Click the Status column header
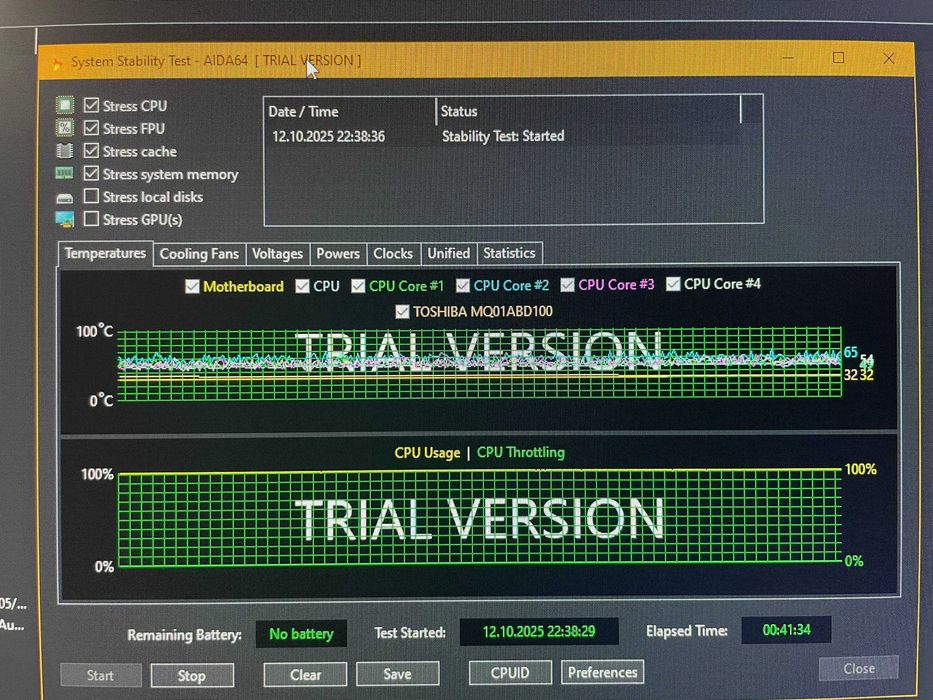933x700 pixels. pyautogui.click(x=588, y=111)
